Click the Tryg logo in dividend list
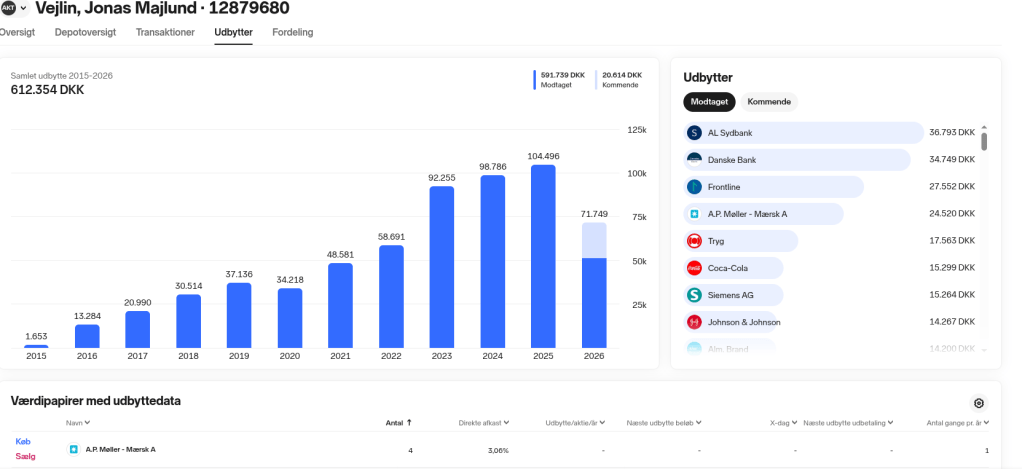 (x=694, y=241)
